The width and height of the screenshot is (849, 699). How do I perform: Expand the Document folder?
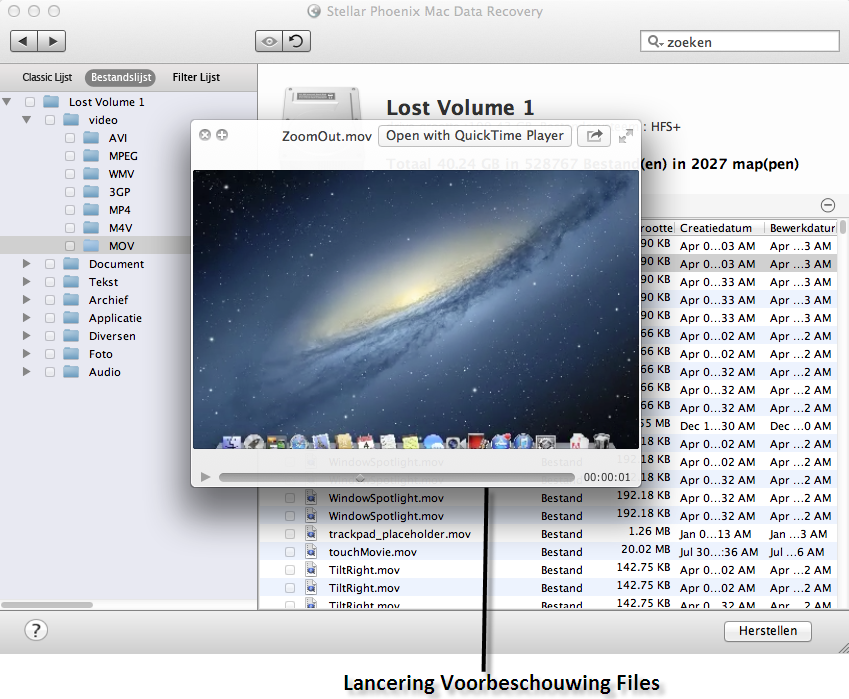(x=27, y=264)
